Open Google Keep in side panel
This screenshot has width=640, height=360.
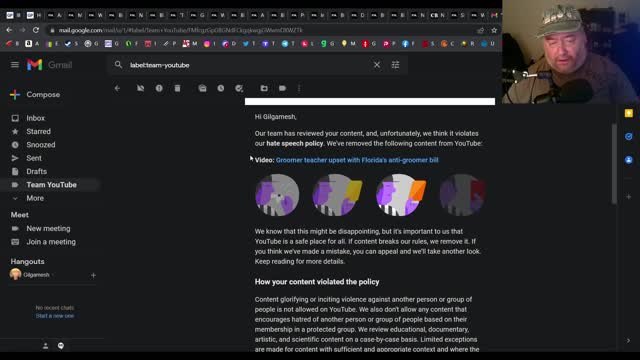629,113
